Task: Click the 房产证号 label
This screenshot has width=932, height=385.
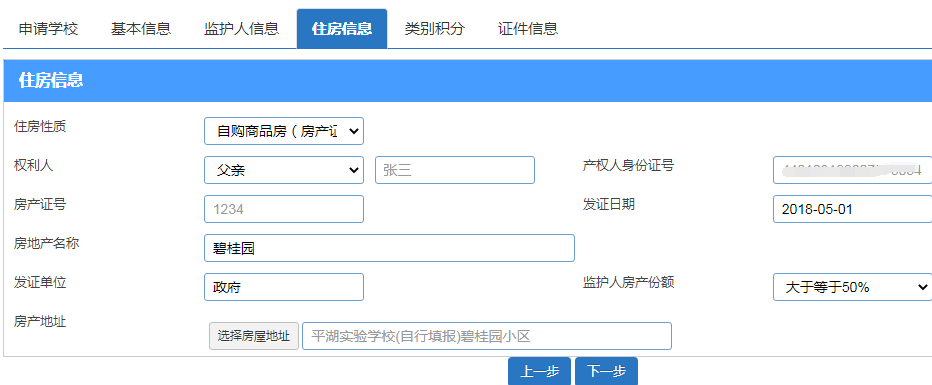Action: coord(40,204)
